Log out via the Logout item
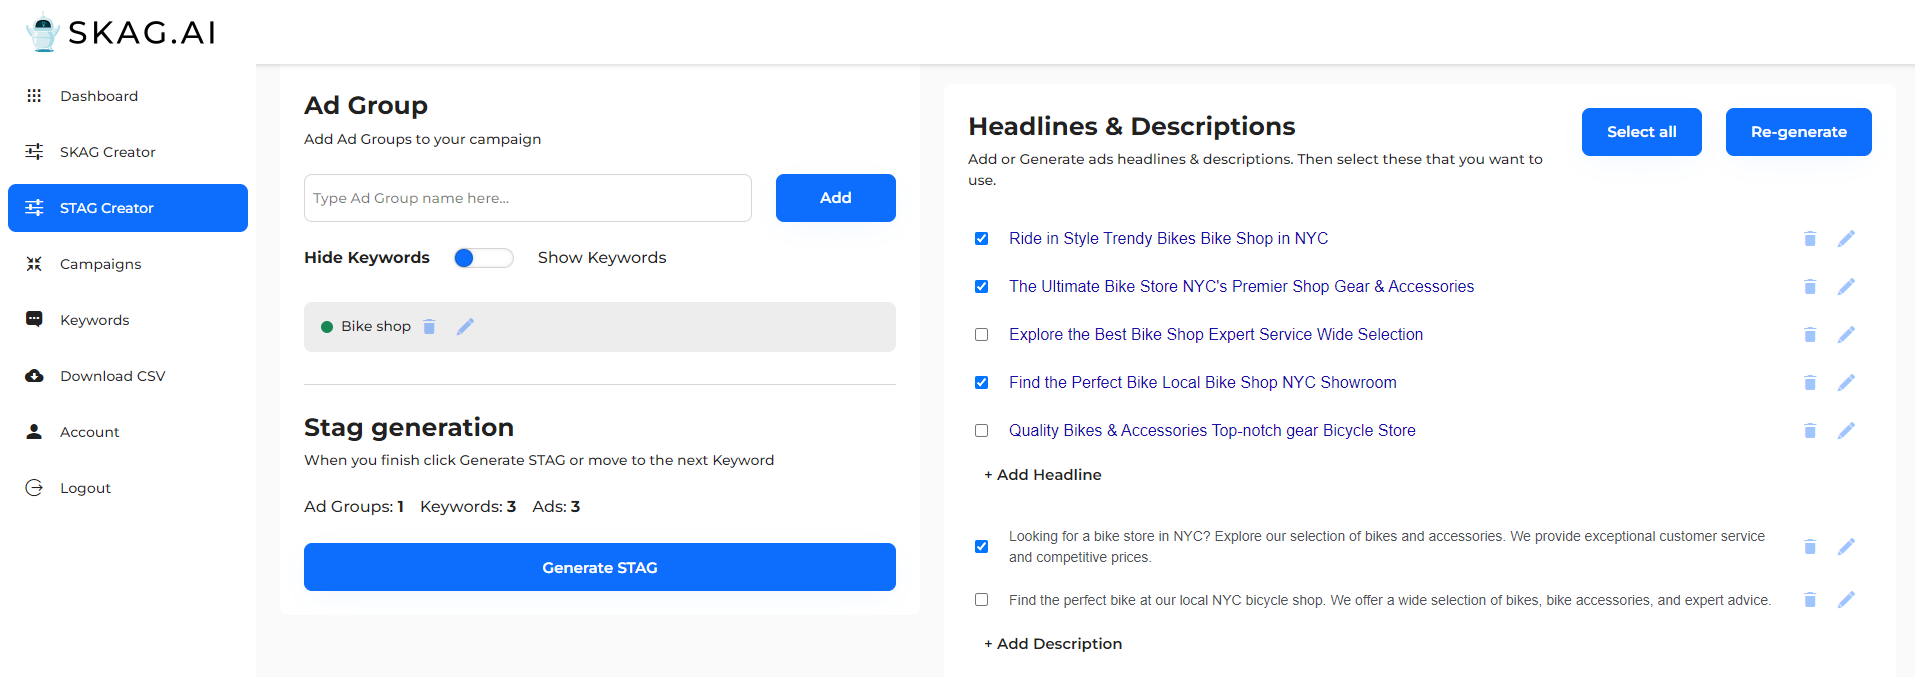 pos(128,488)
